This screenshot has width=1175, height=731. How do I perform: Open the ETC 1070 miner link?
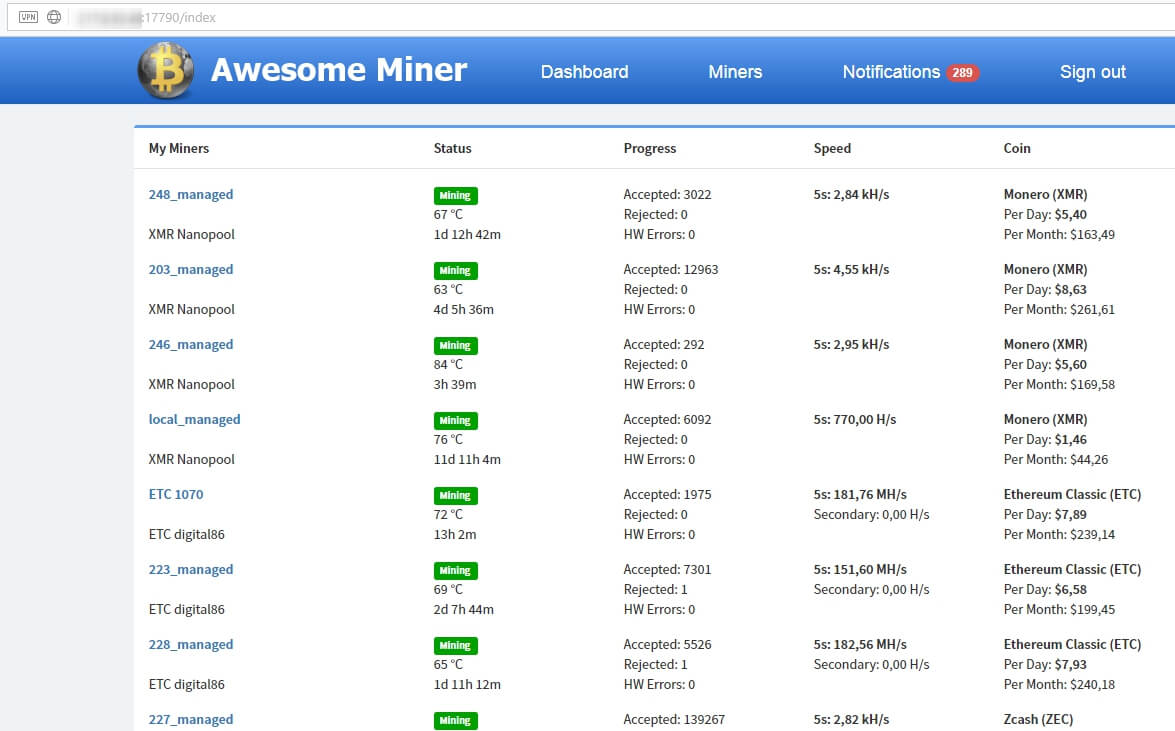click(x=175, y=494)
